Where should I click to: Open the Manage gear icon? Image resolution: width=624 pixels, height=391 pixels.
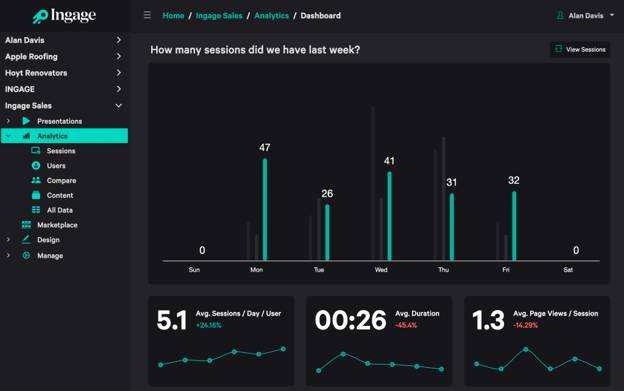26,255
